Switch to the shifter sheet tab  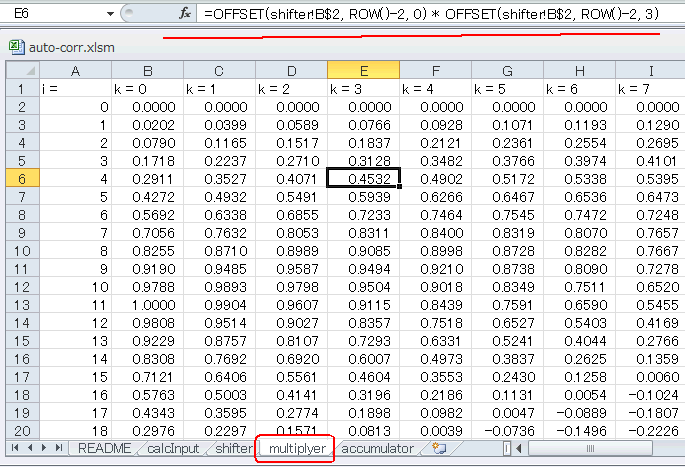pos(234,448)
